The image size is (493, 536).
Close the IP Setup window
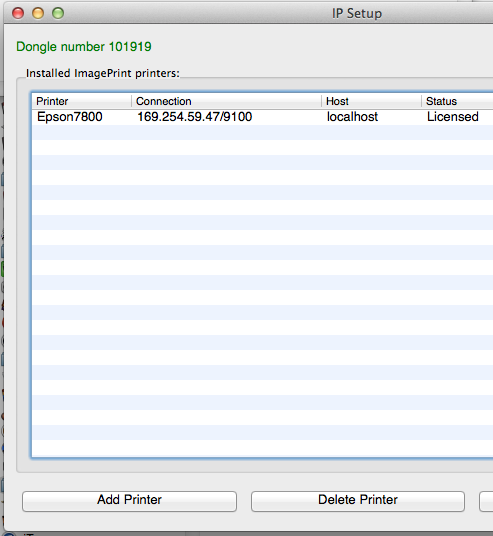coord(18,13)
